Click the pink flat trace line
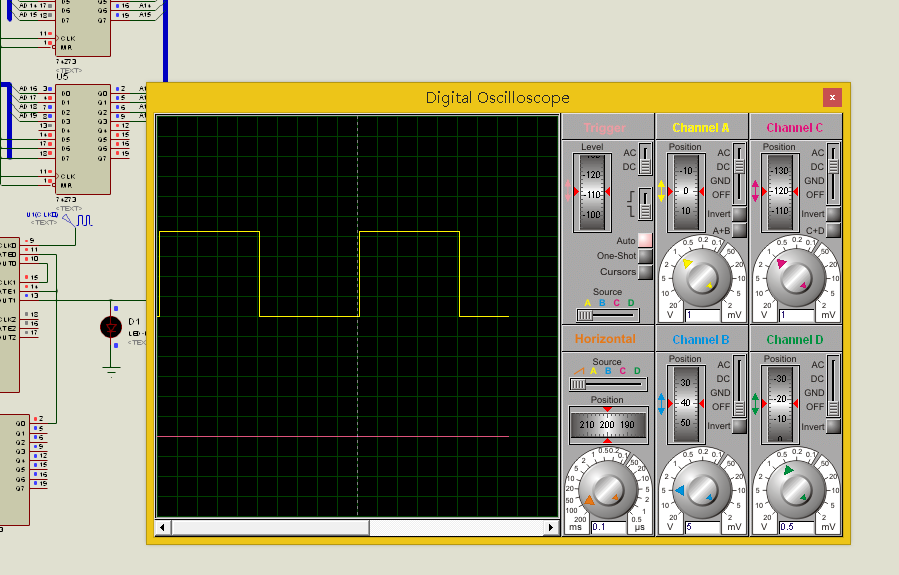 [x=333, y=436]
